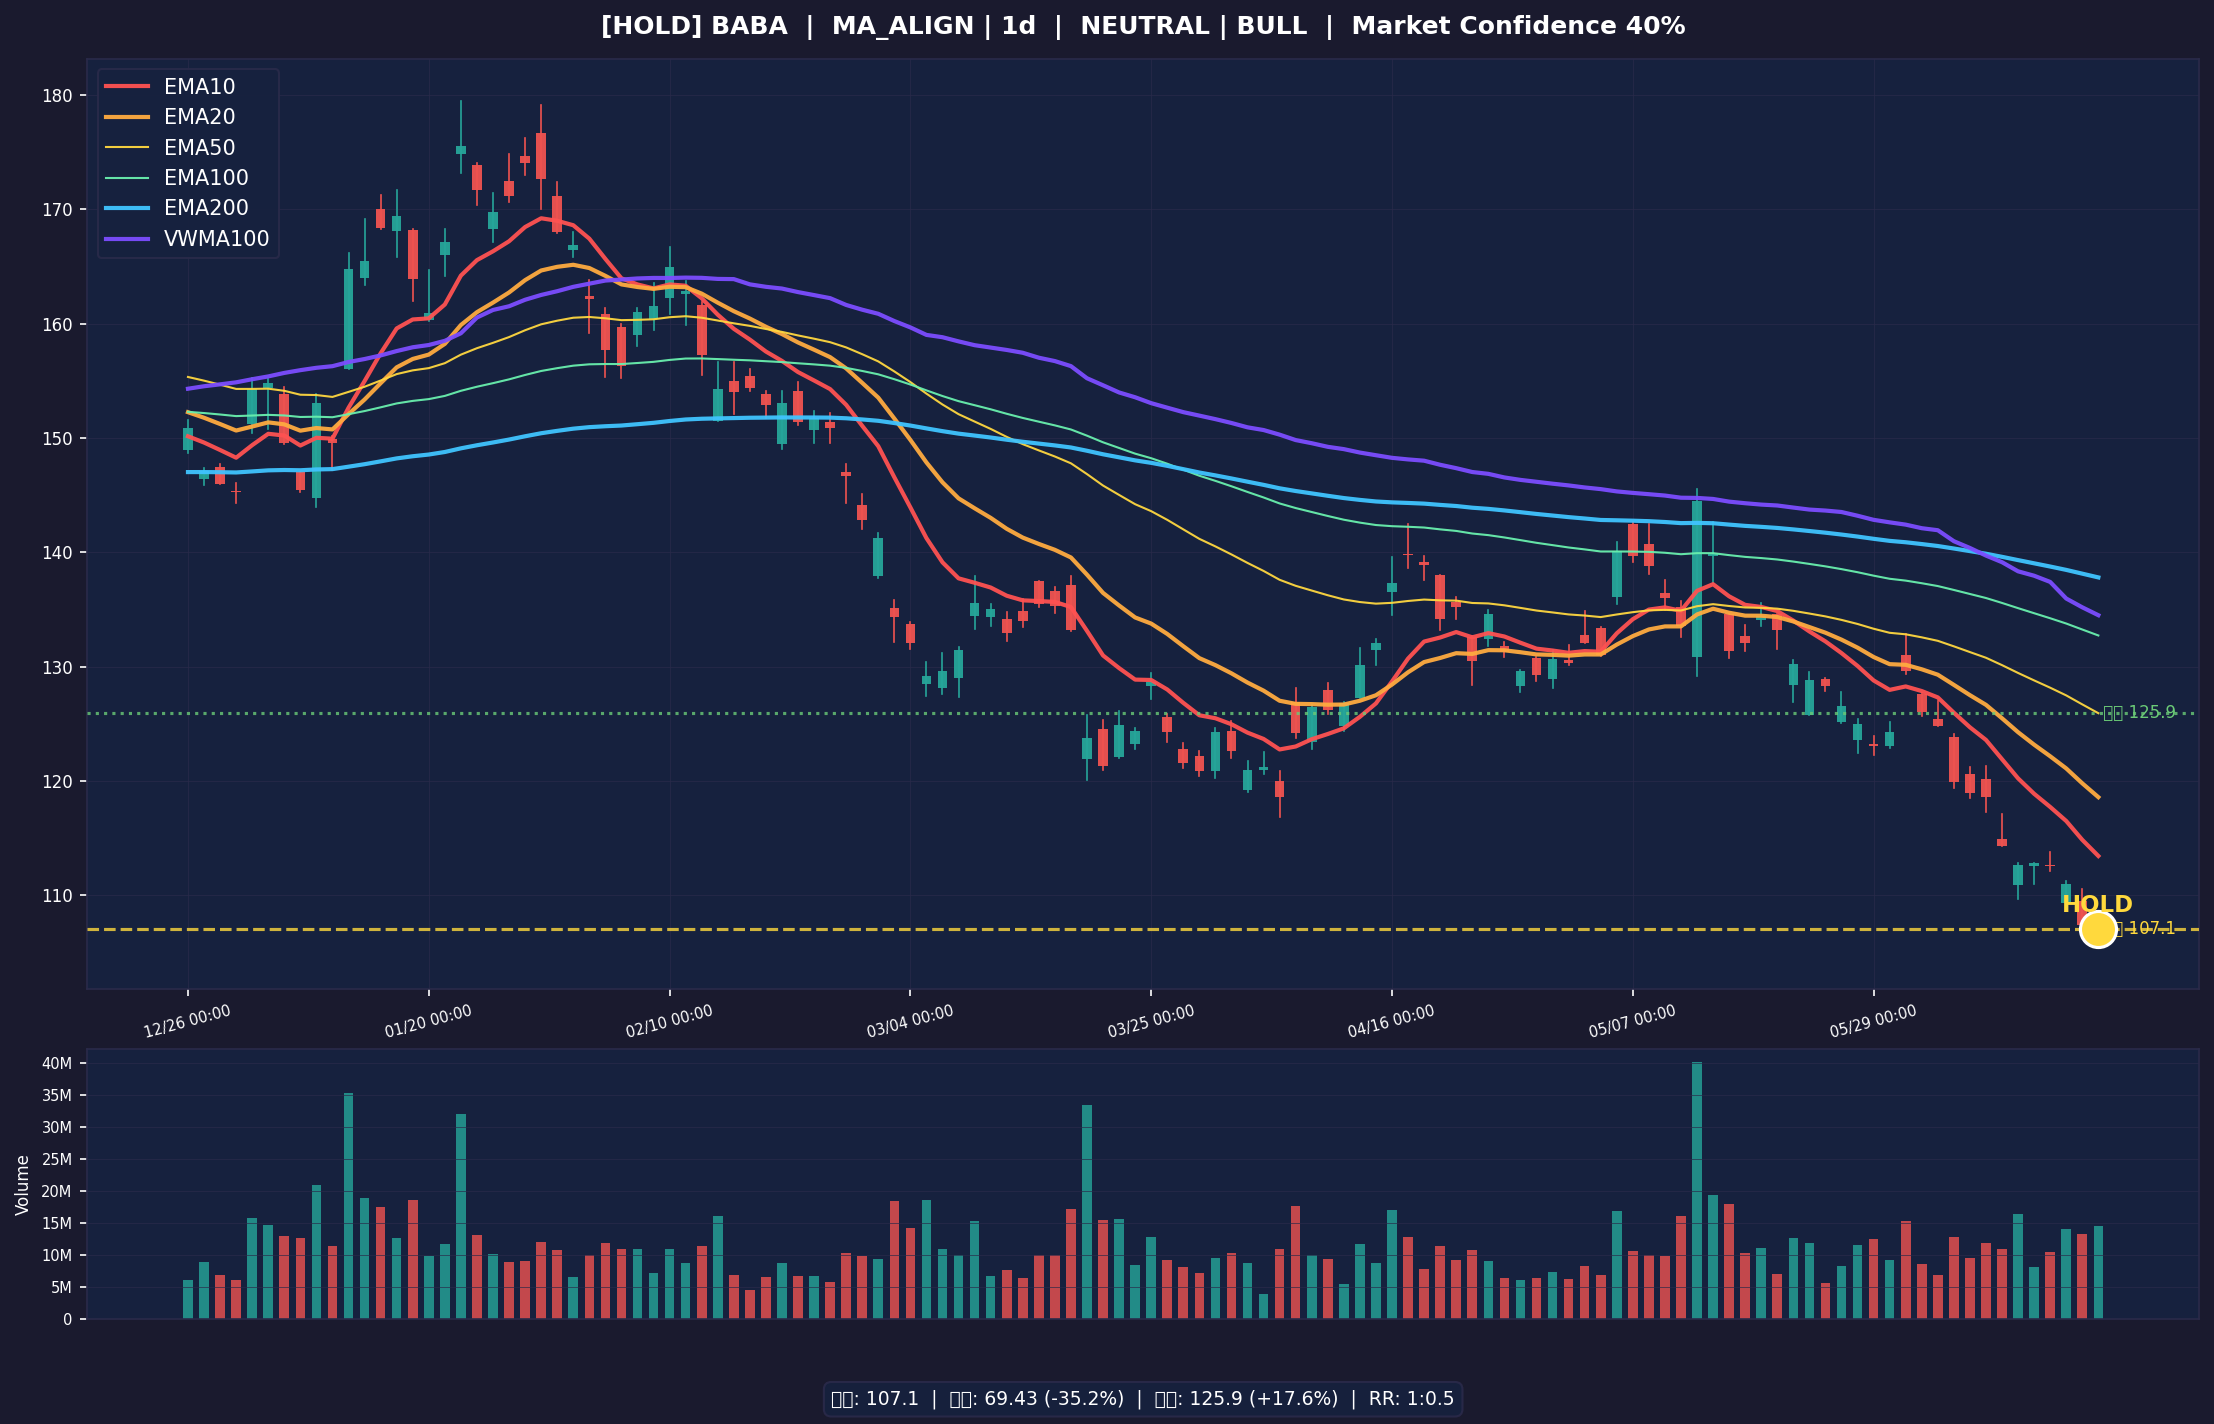
Task: Click the 30M volume axis tick
Action: pyautogui.click(x=58, y=1127)
